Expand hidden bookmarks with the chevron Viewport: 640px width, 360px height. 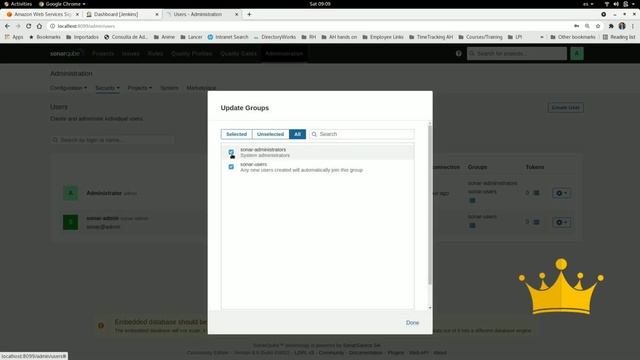point(542,37)
